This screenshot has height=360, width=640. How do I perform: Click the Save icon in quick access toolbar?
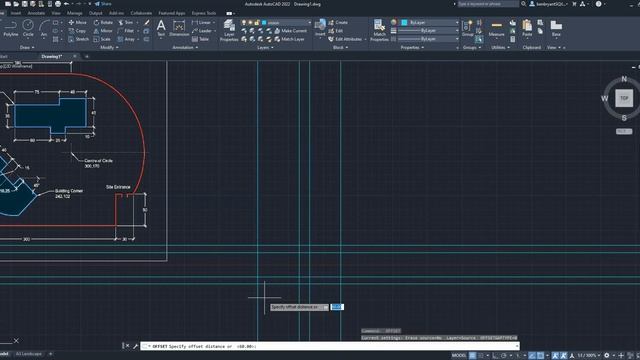point(24,4)
